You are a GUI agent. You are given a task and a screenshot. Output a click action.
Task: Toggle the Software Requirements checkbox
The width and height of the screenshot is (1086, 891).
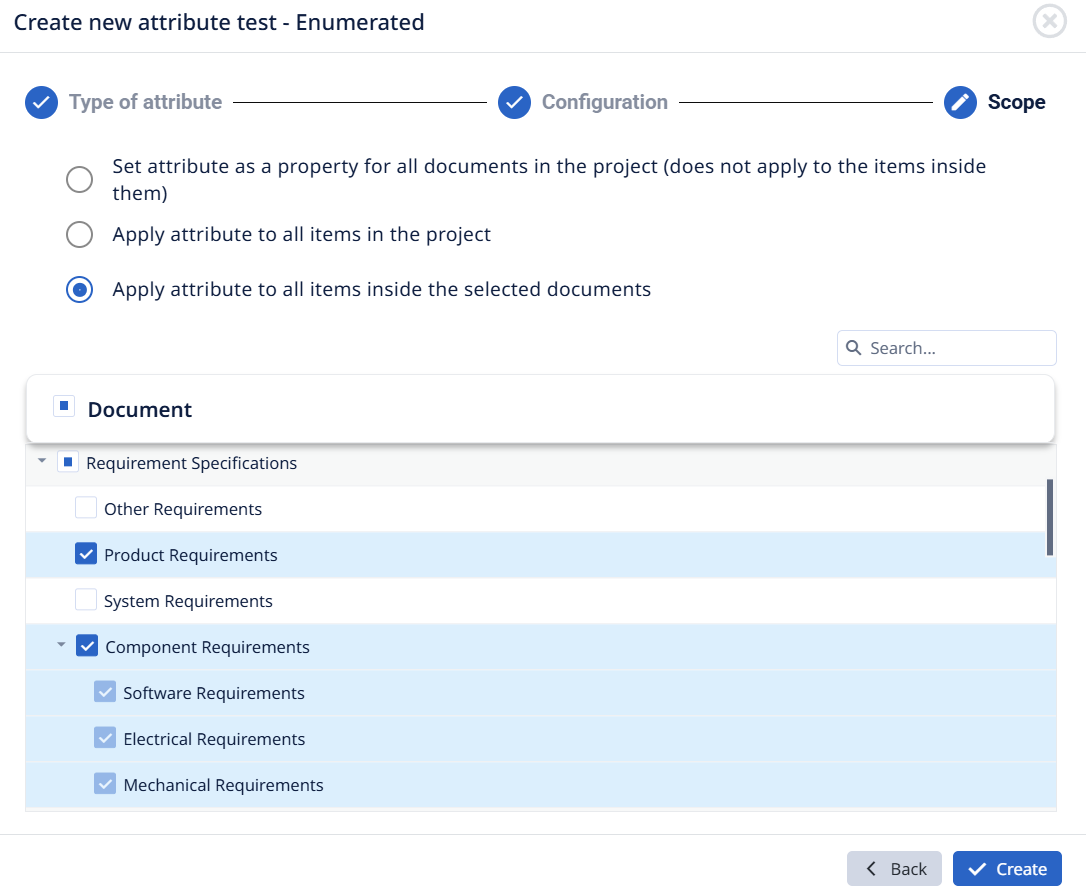[x=105, y=691]
